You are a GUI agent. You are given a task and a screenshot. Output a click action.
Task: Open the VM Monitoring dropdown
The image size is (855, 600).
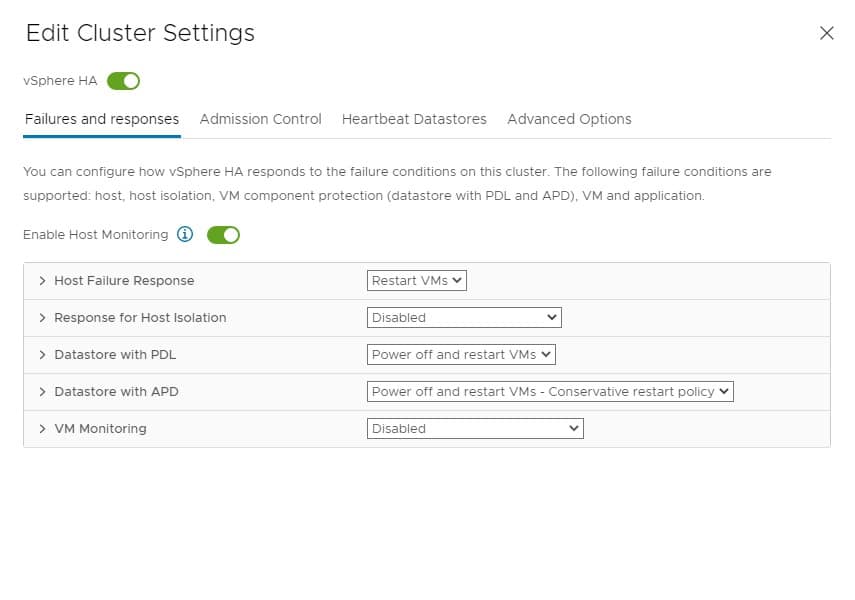[475, 429]
